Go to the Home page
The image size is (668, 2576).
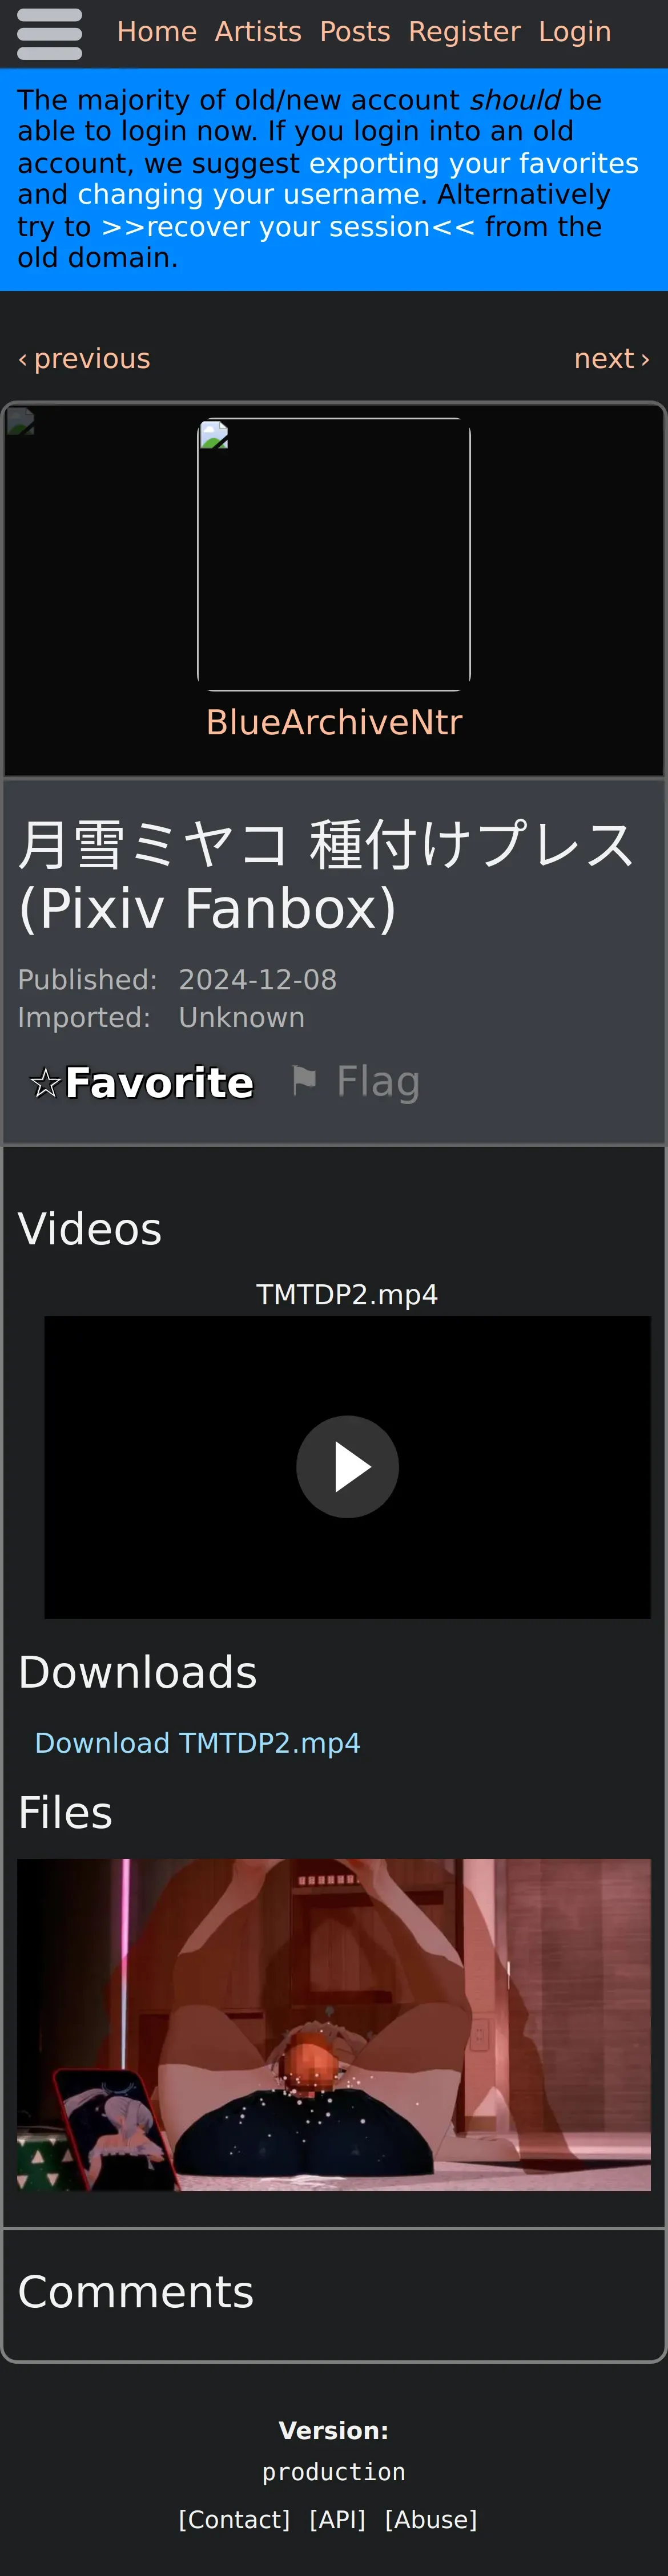click(157, 32)
